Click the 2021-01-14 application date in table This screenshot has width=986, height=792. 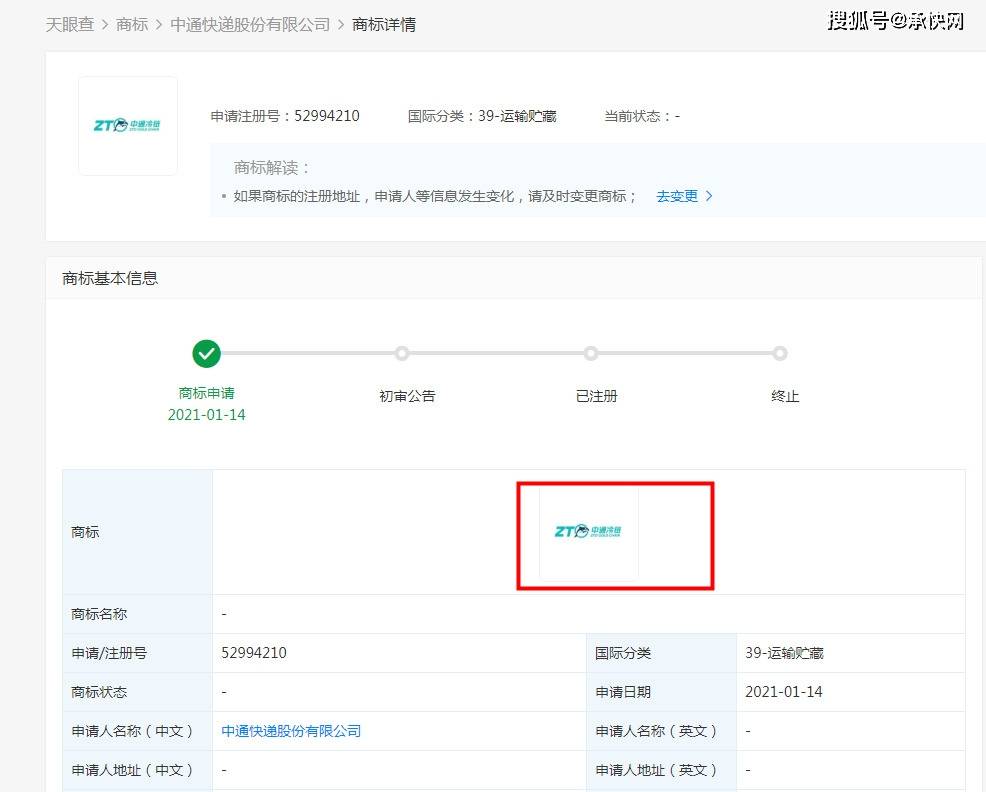tap(784, 692)
